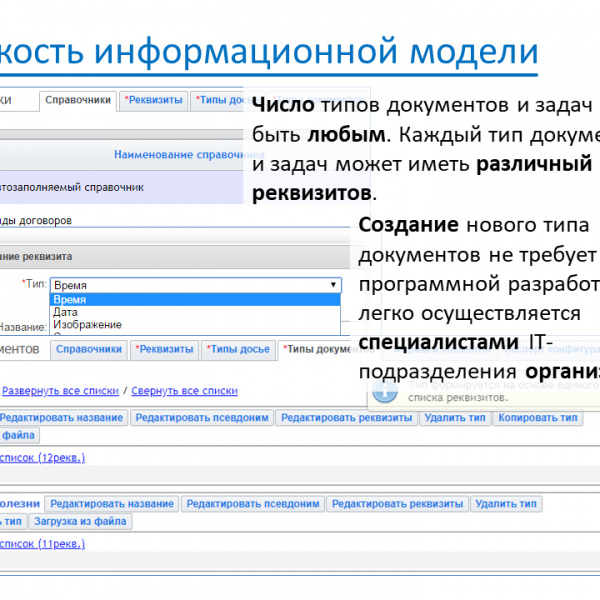
Task: Click the Развернуть все списки link
Action: 61,391
